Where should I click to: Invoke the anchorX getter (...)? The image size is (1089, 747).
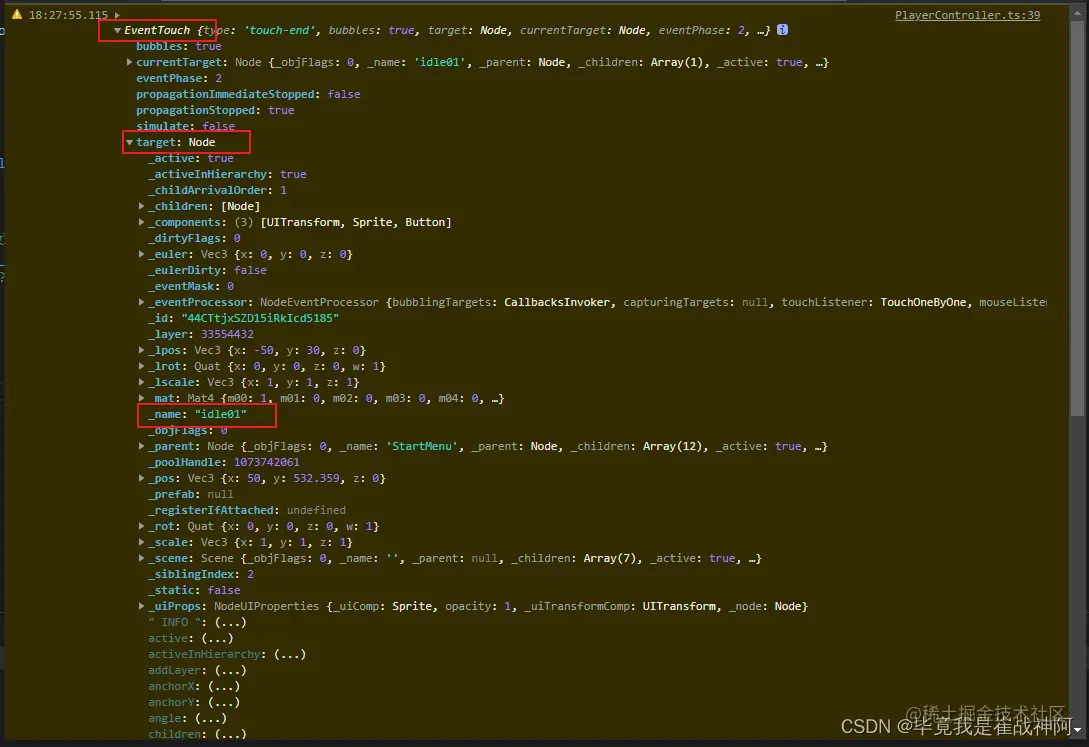(x=224, y=686)
